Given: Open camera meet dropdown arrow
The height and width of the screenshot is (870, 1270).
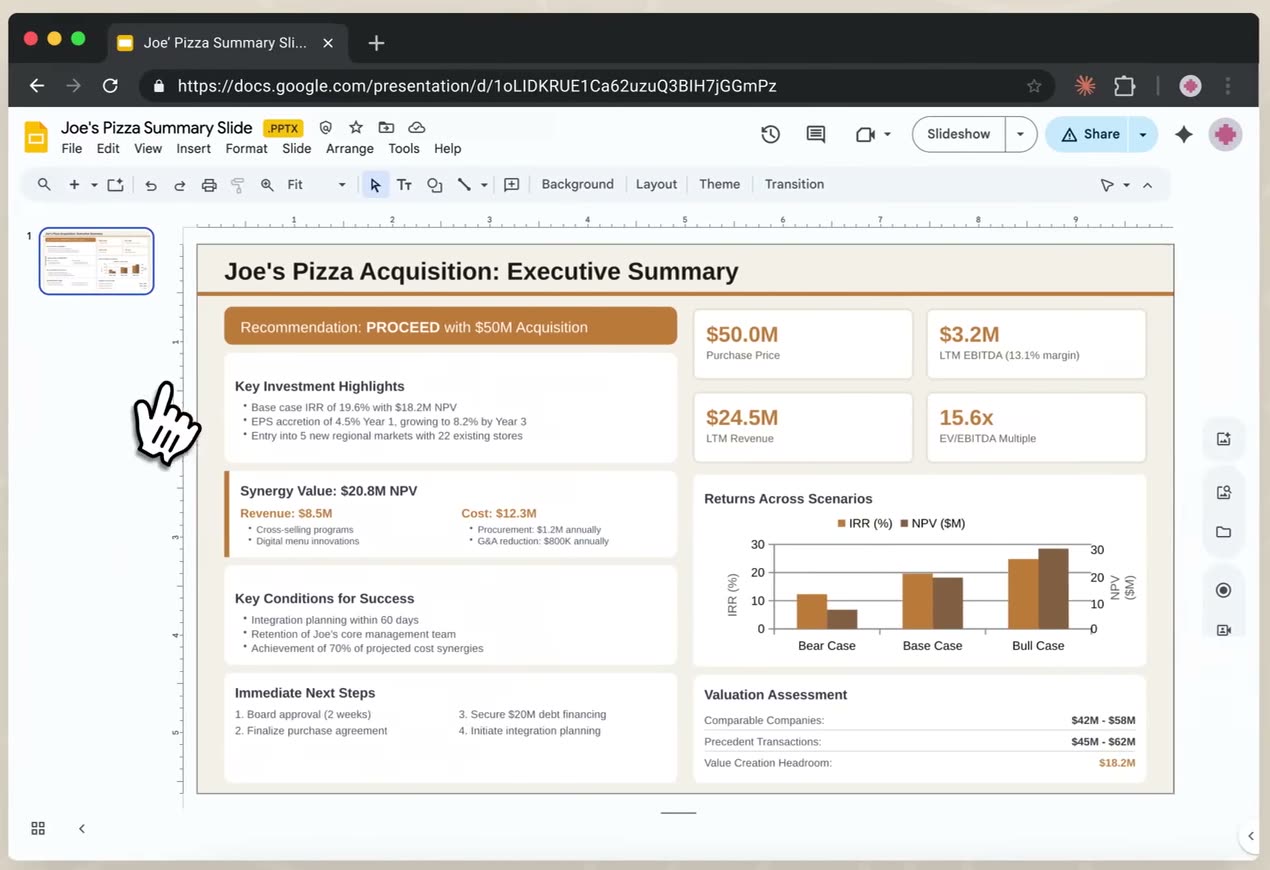Looking at the screenshot, I should click(887, 134).
